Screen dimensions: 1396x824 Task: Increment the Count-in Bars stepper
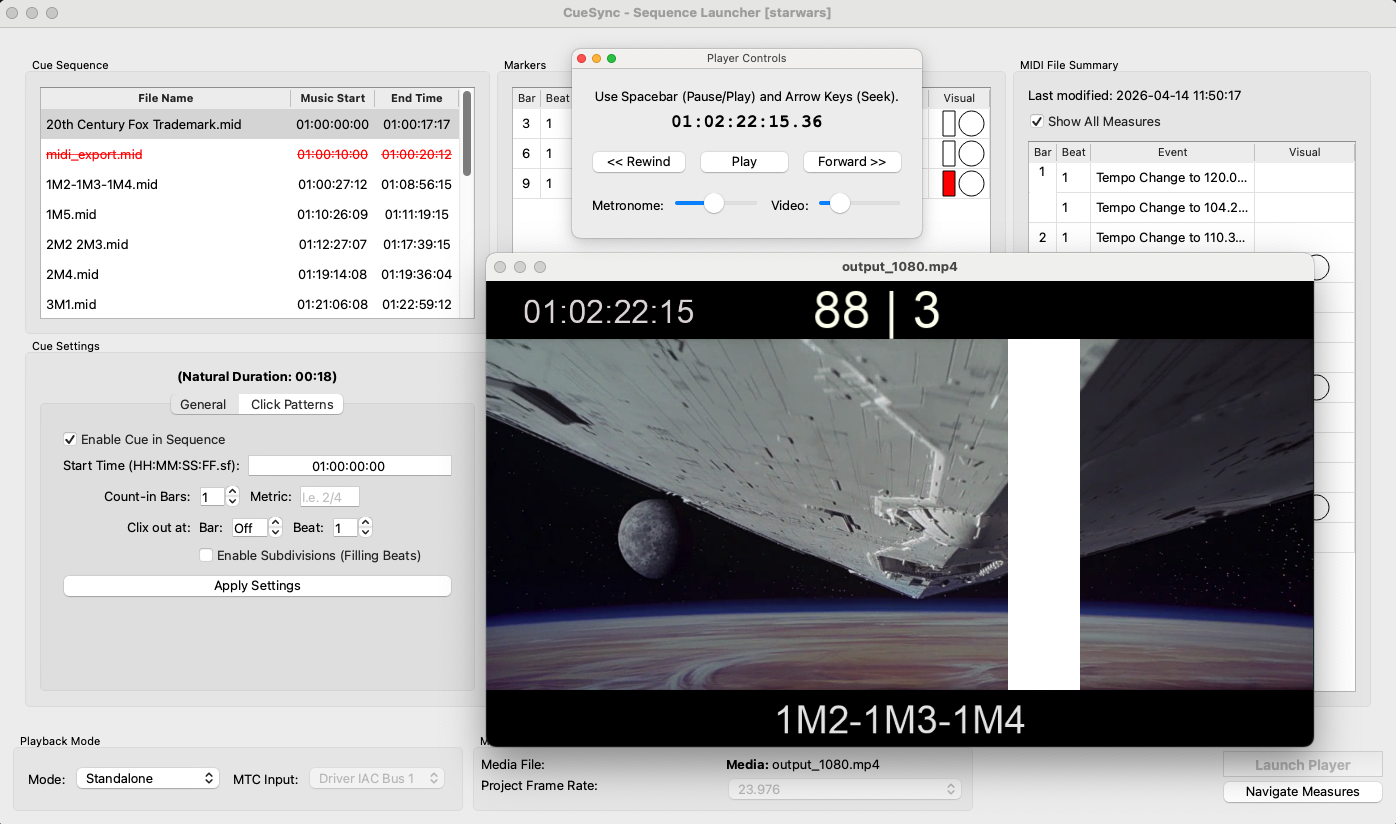pos(232,492)
